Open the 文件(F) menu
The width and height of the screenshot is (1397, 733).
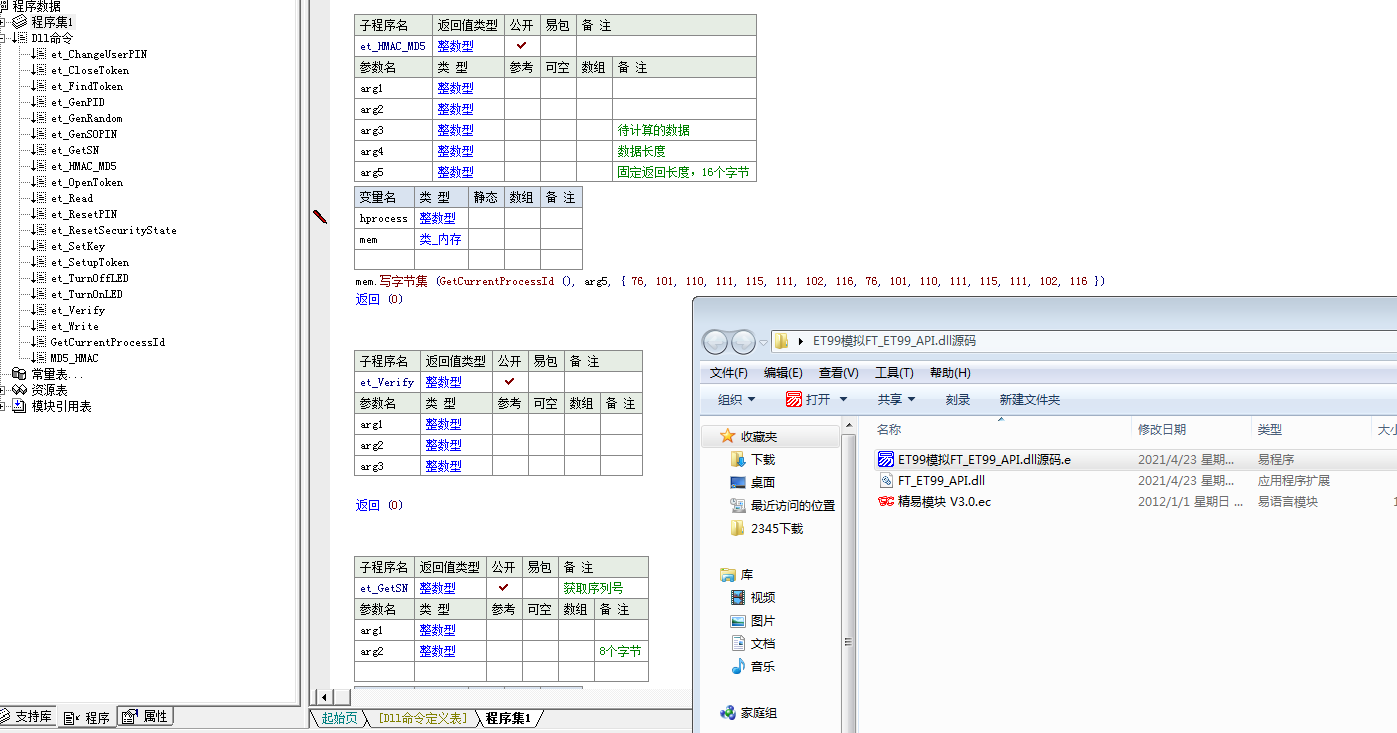click(728, 373)
